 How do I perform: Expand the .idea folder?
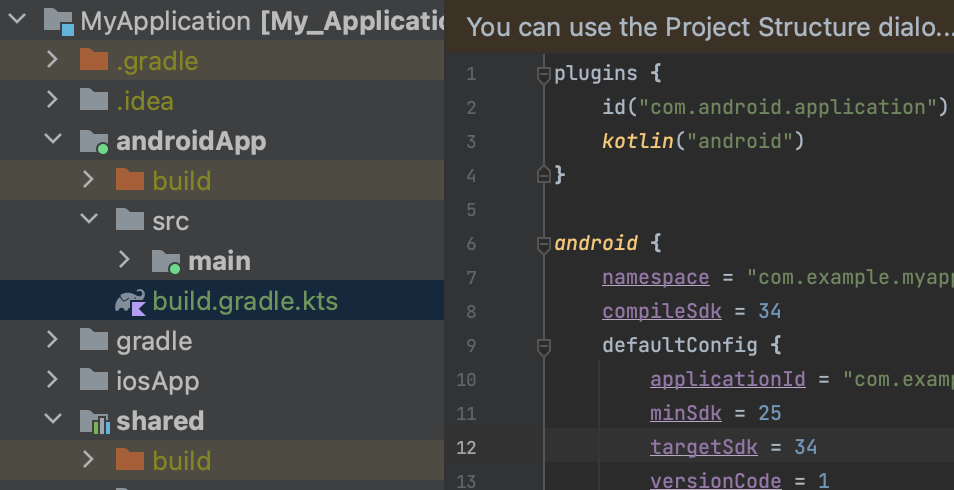[x=52, y=99]
